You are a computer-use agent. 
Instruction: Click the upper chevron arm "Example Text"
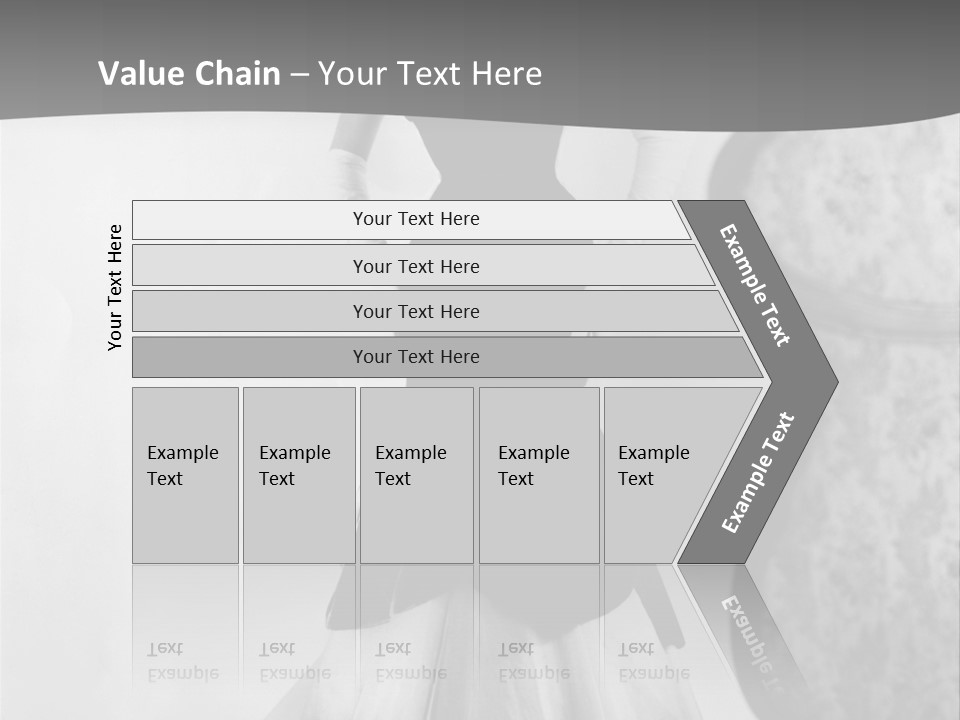click(x=754, y=285)
